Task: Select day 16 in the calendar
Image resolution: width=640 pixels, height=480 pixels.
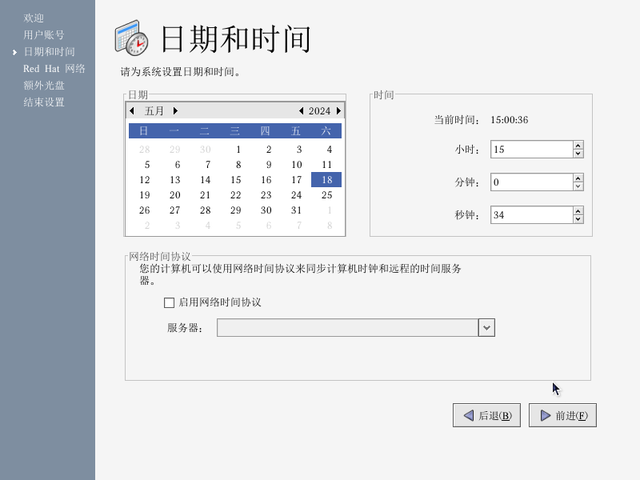Action: coord(266,180)
